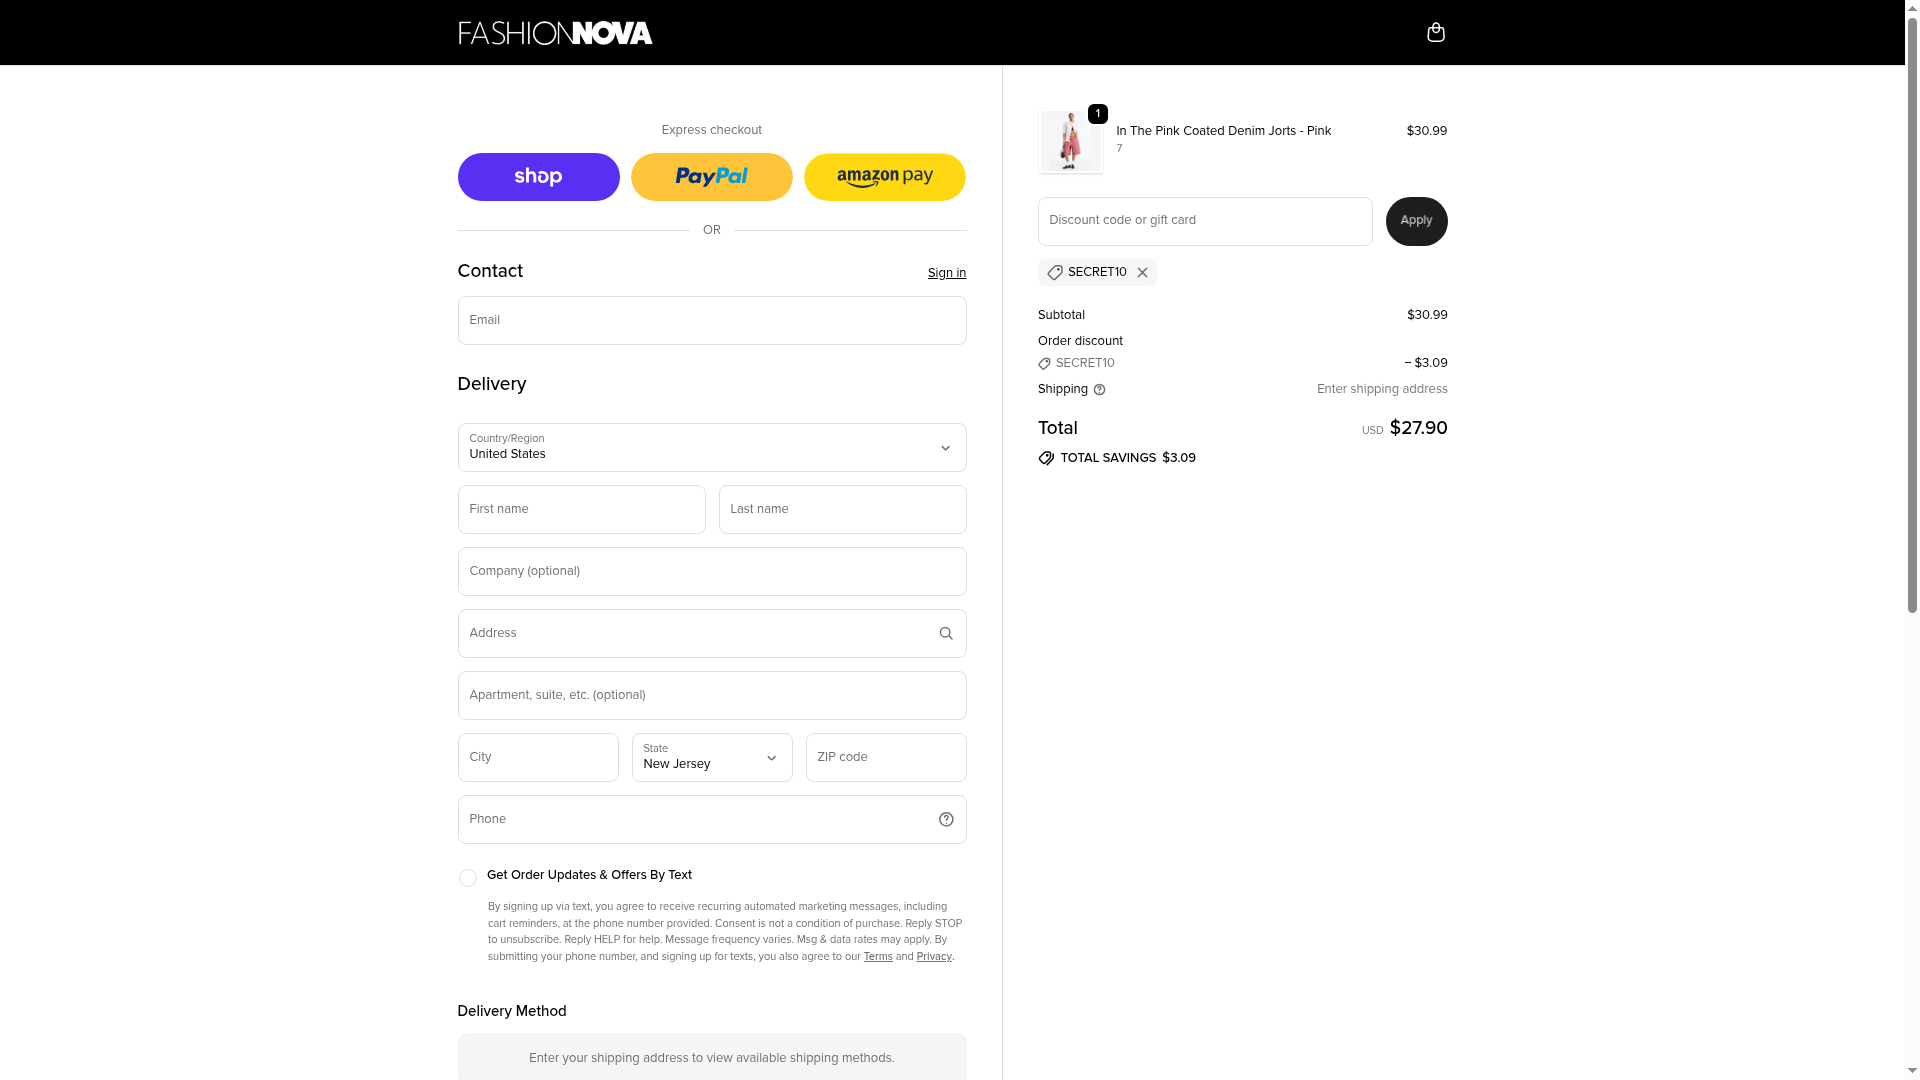
Task: Open the Privacy link
Action: point(933,957)
